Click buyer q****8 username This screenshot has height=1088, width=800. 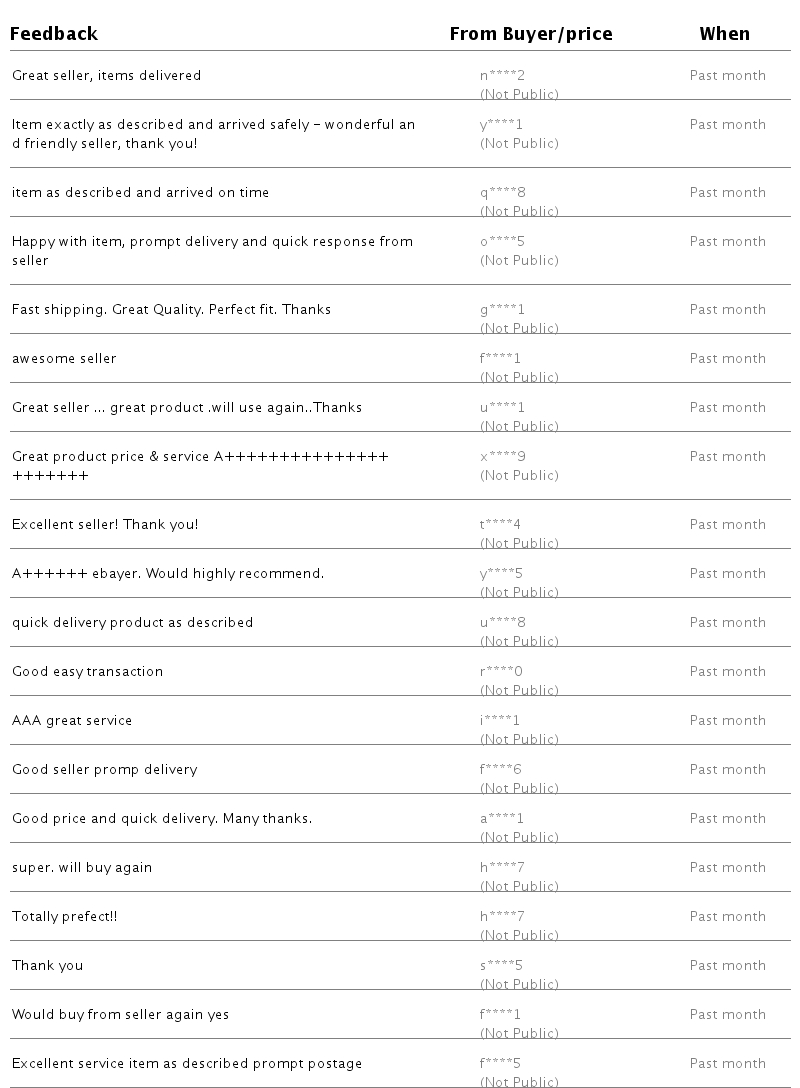(502, 192)
